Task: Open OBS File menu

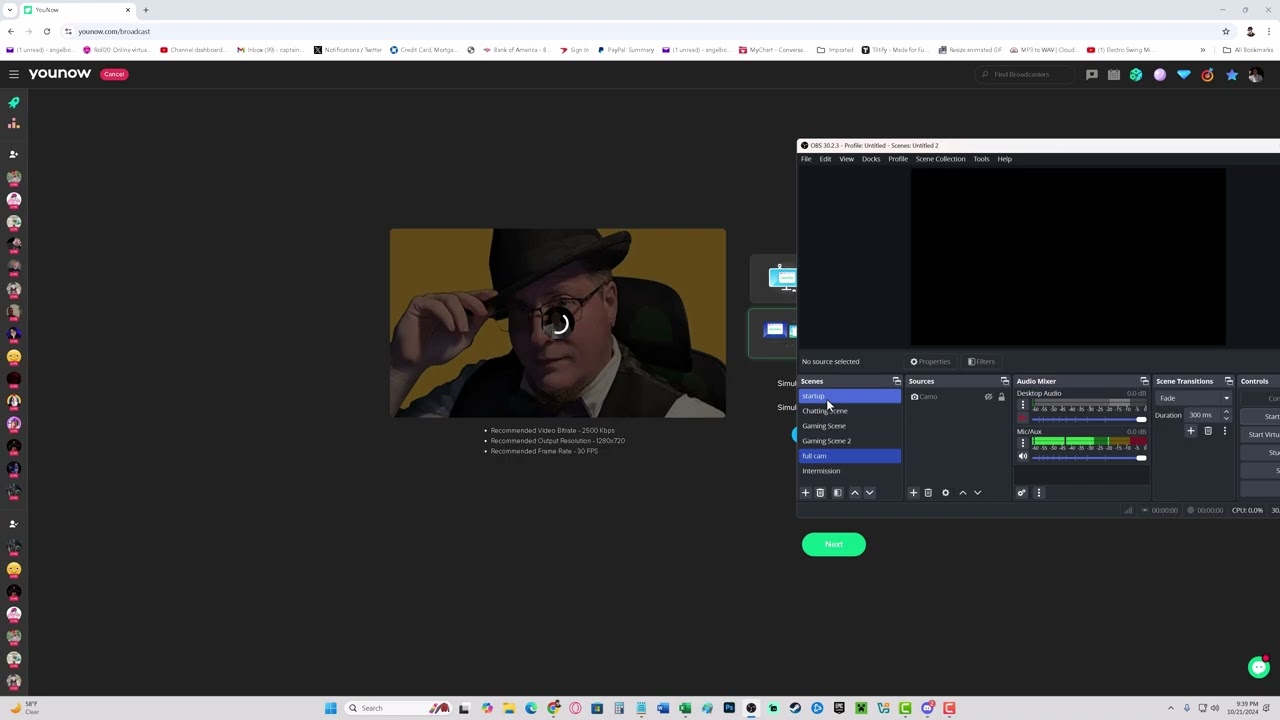Action: (x=806, y=159)
